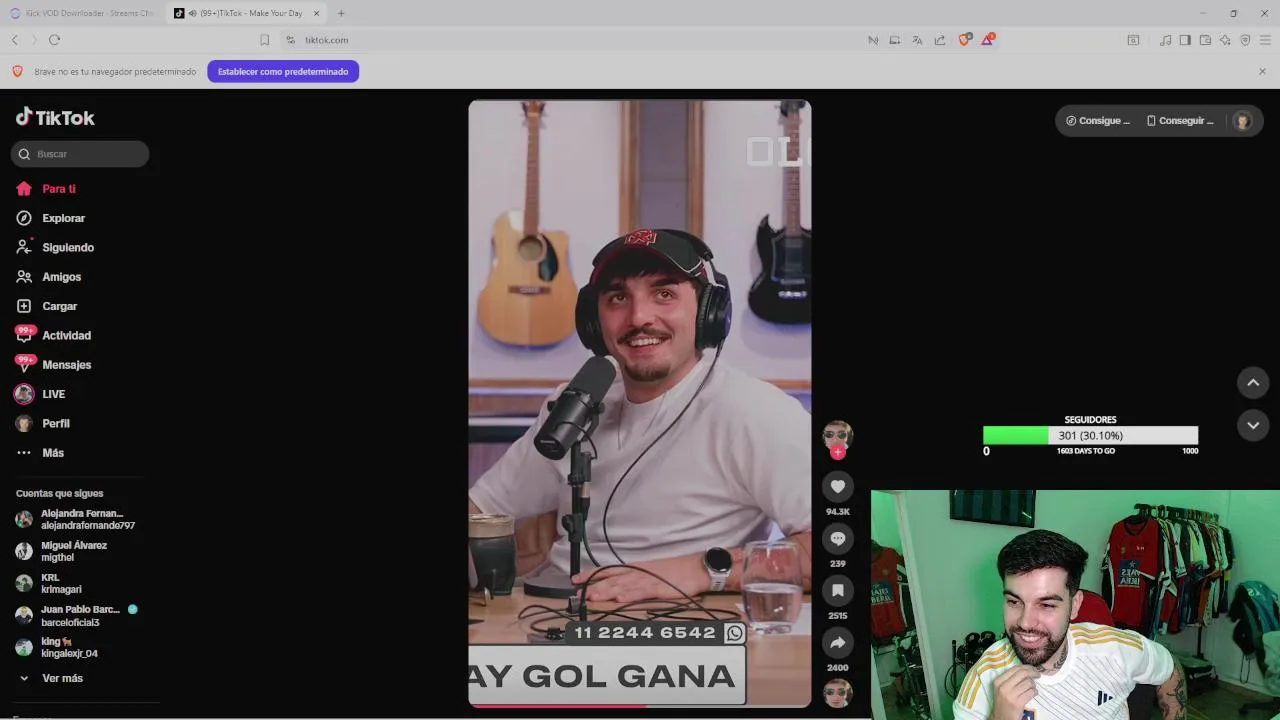This screenshot has width=1280, height=720.
Task: Click the Consigue ... button
Action: pos(1098,120)
